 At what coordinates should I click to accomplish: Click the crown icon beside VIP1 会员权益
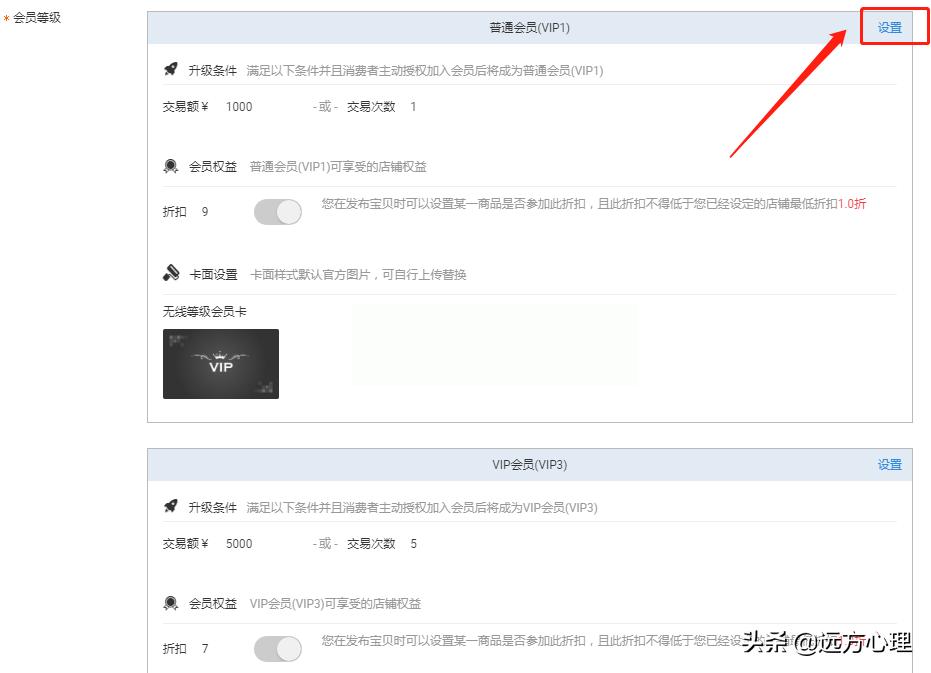coord(171,166)
